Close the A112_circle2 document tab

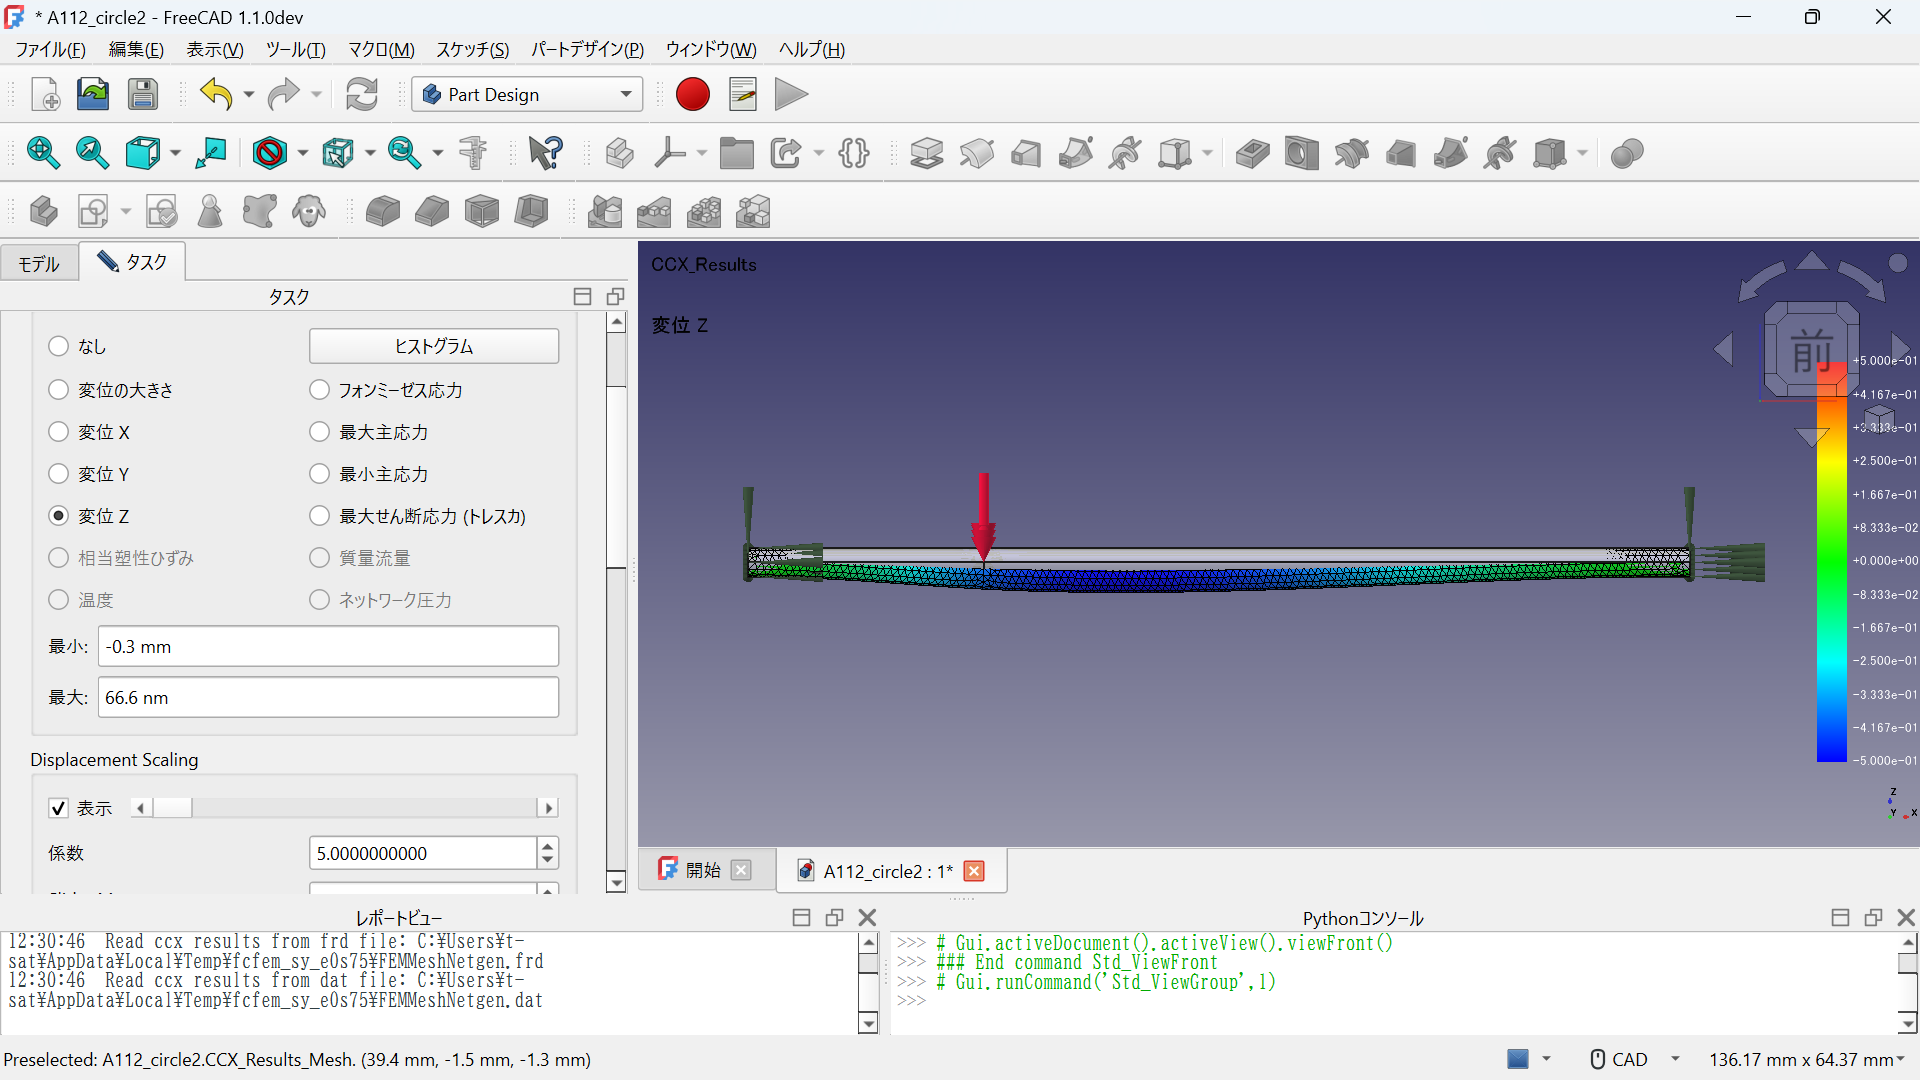click(973, 871)
